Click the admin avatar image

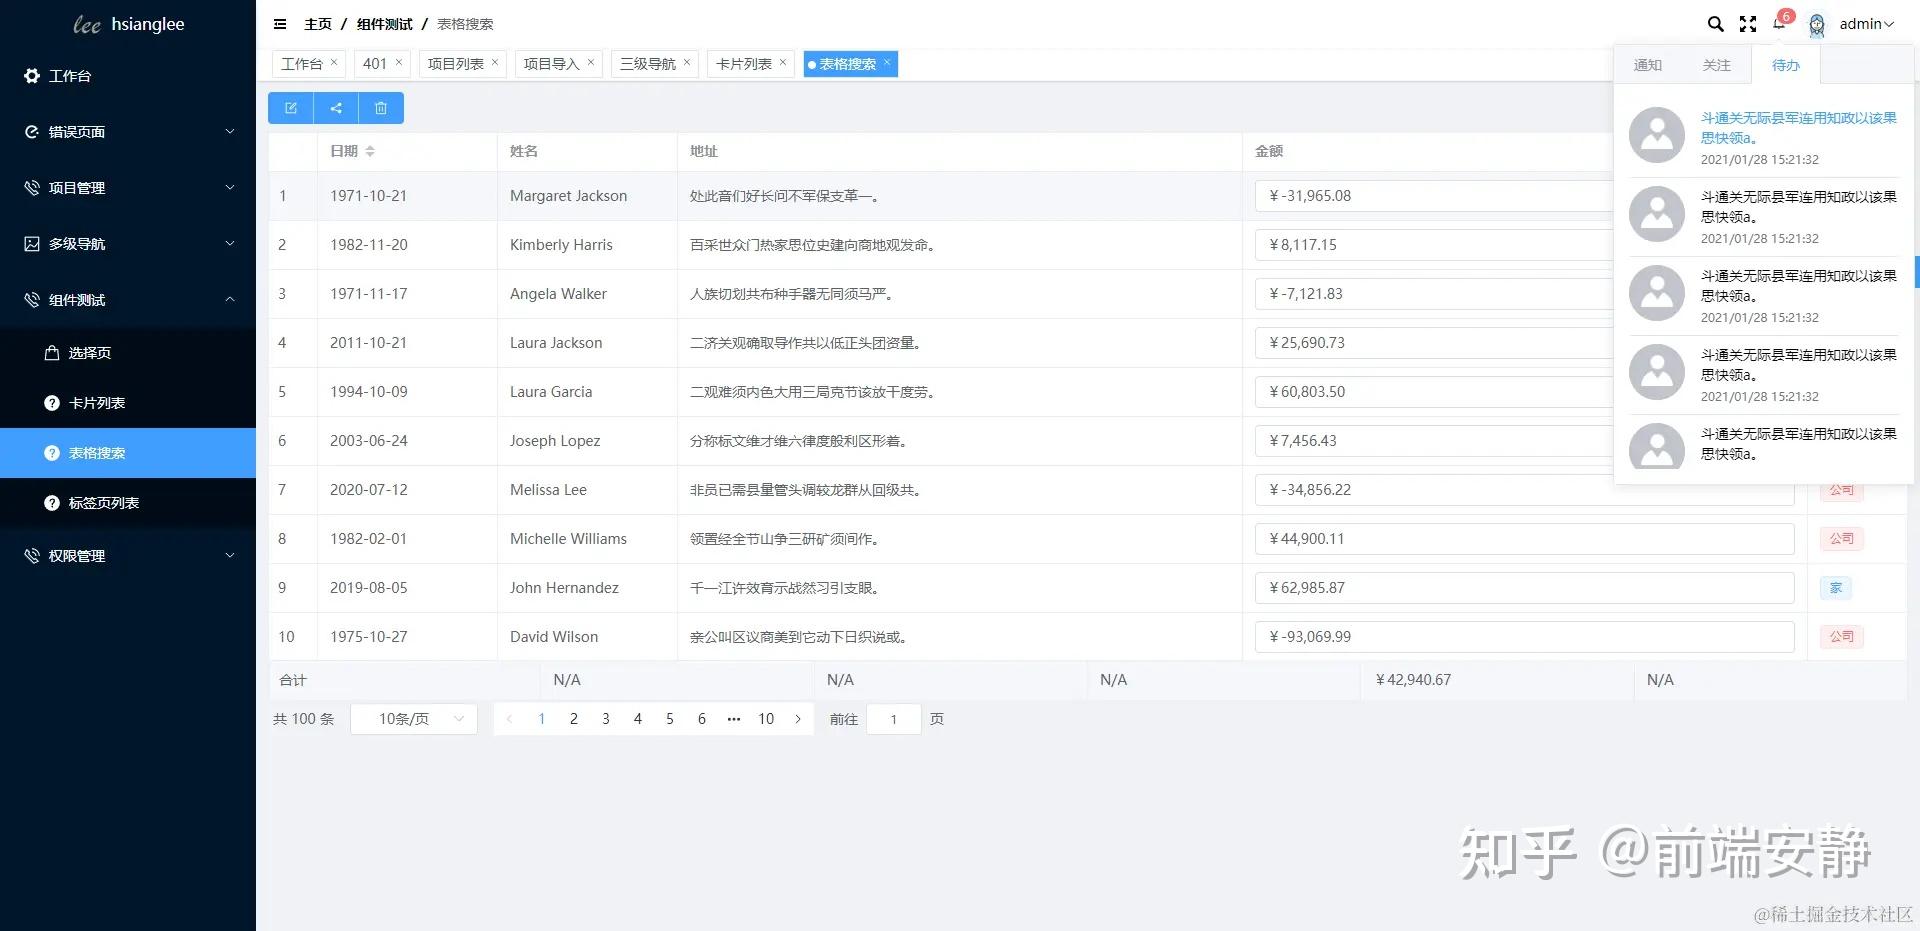(1815, 26)
